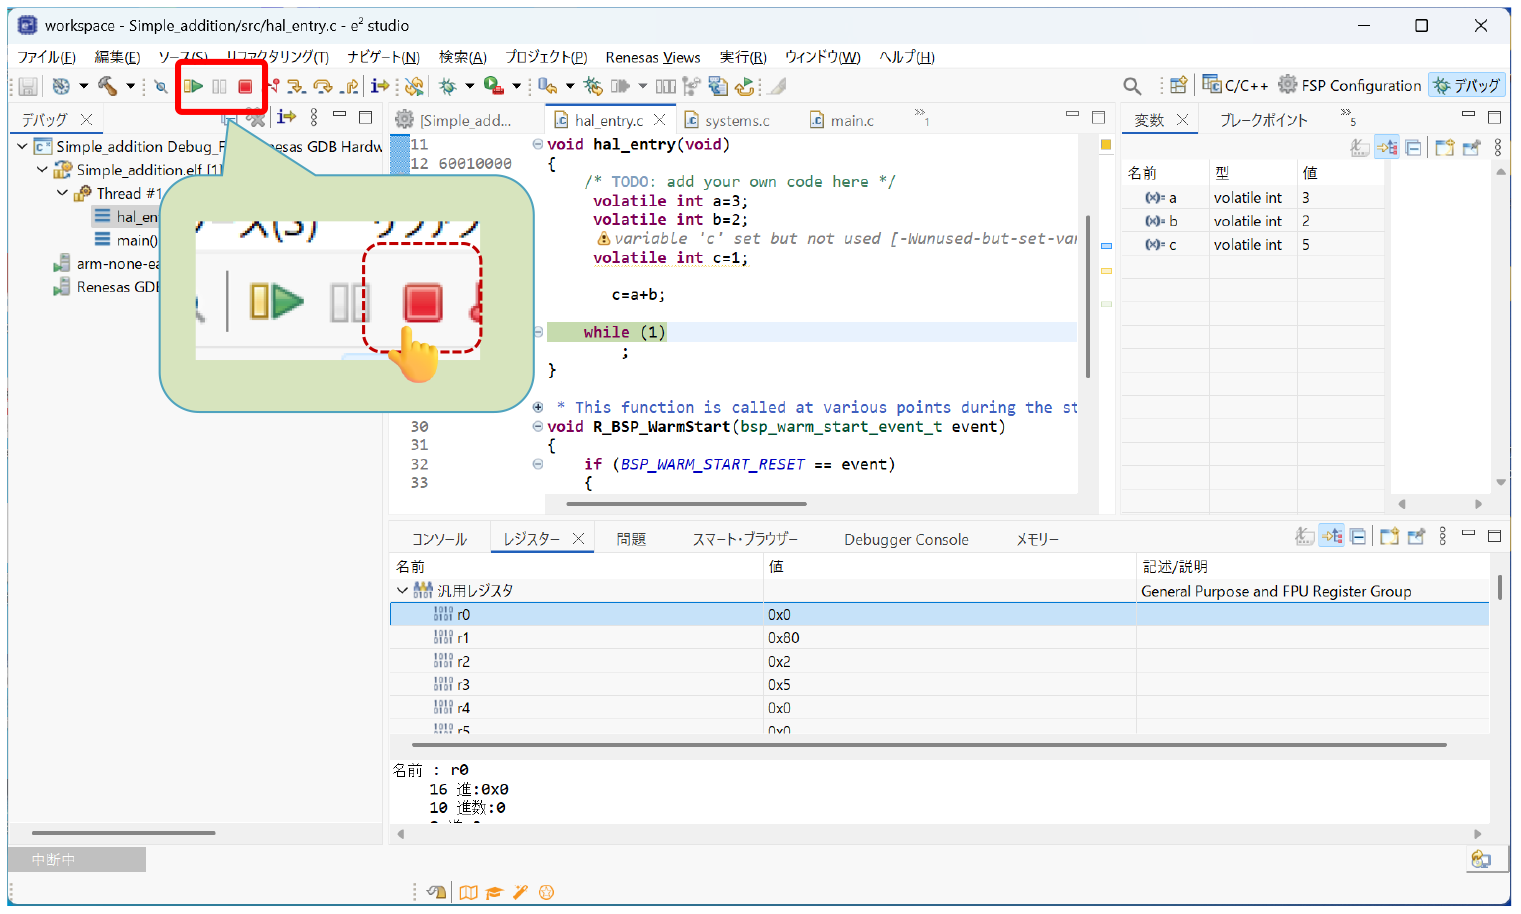Show hidden editor tabs list
1521x914 pixels.
[921, 117]
